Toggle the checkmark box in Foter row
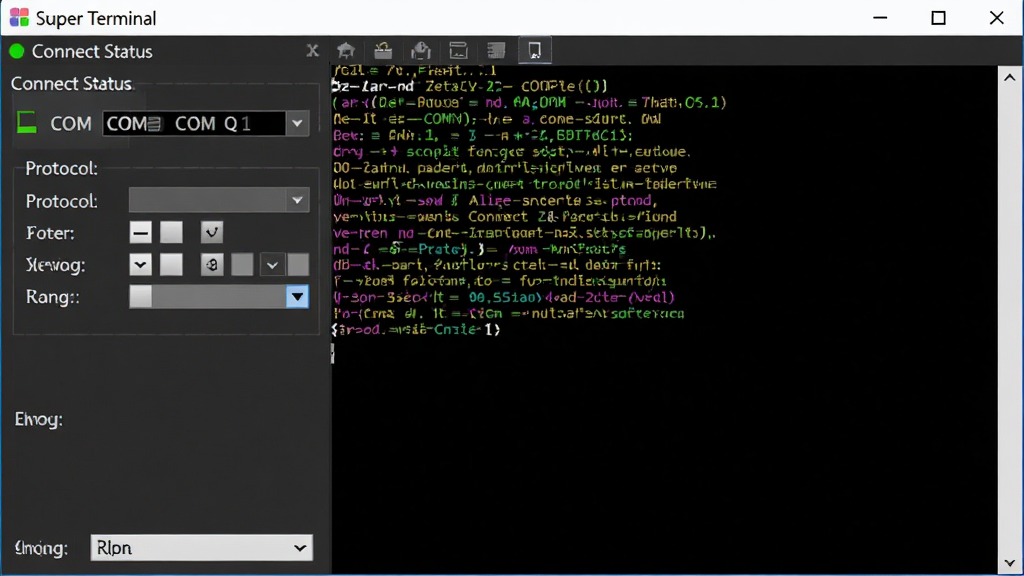The height and width of the screenshot is (576, 1024). click(212, 232)
